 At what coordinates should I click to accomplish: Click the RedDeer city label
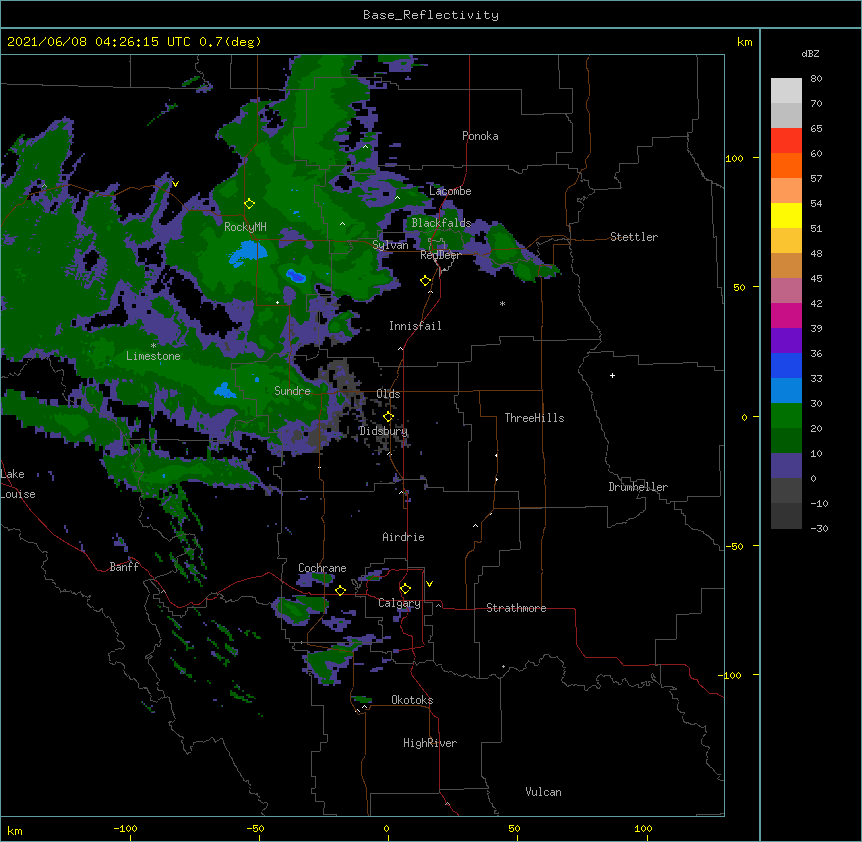click(440, 255)
